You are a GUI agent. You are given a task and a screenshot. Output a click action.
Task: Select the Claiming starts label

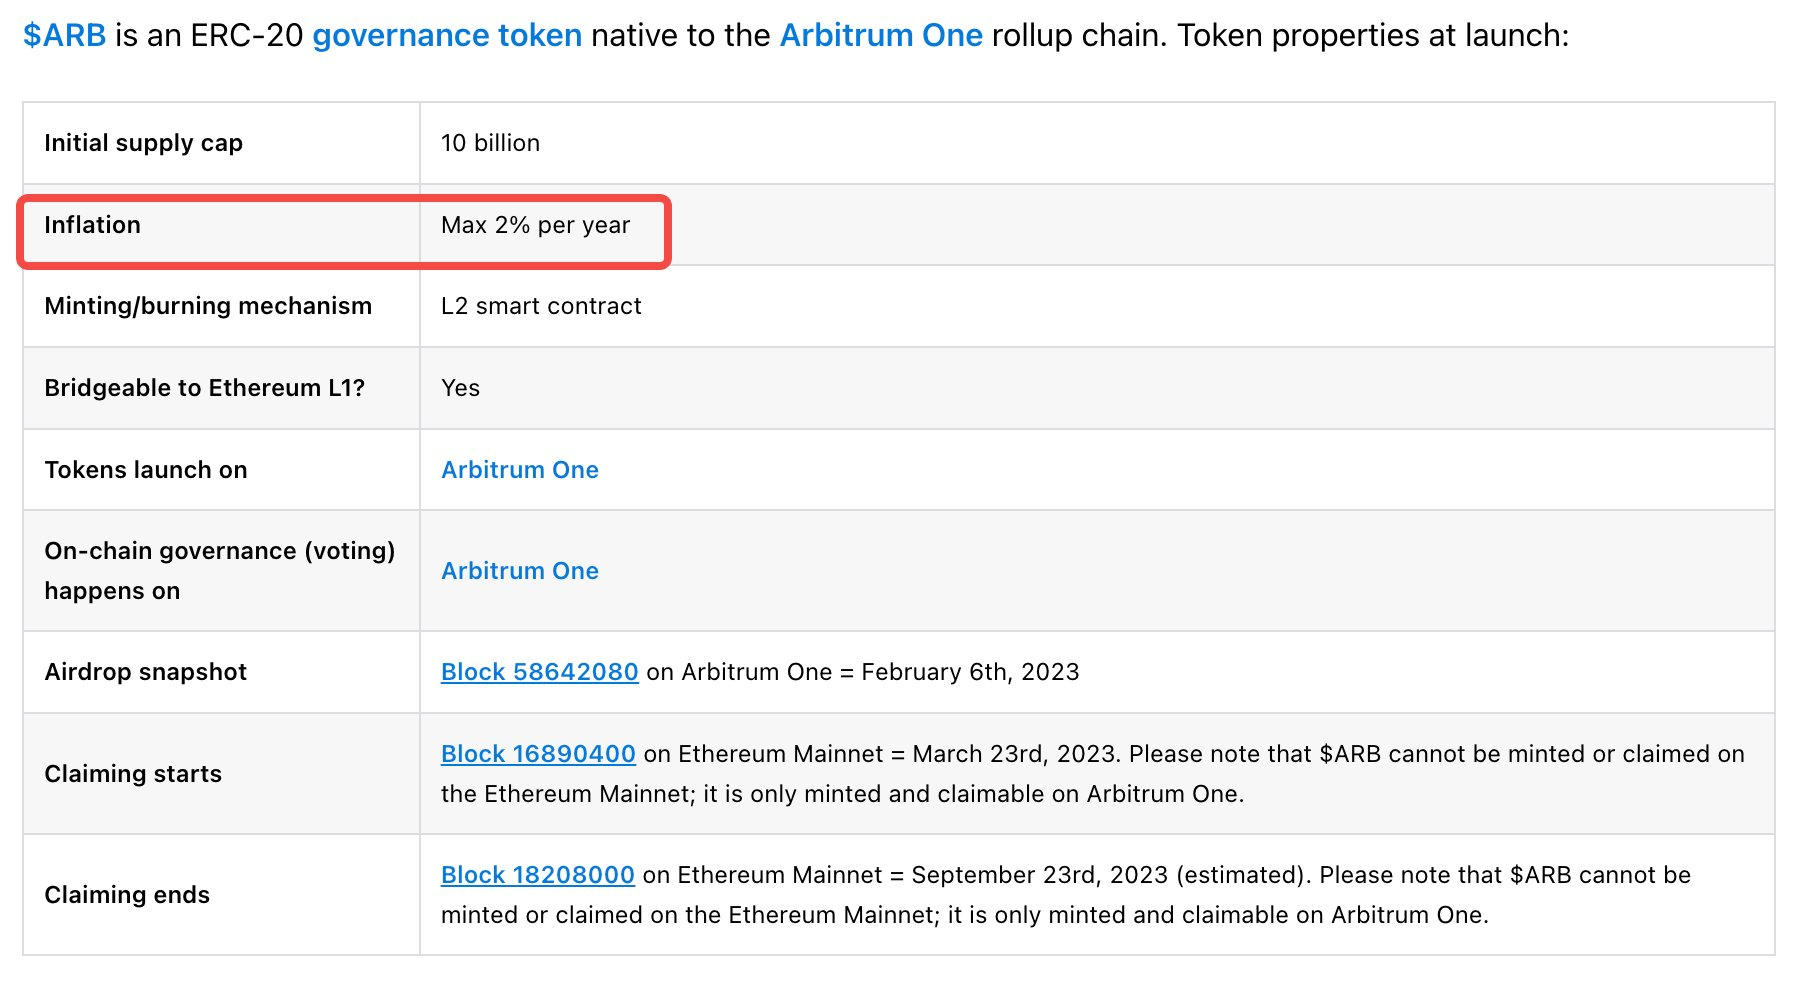tap(133, 774)
